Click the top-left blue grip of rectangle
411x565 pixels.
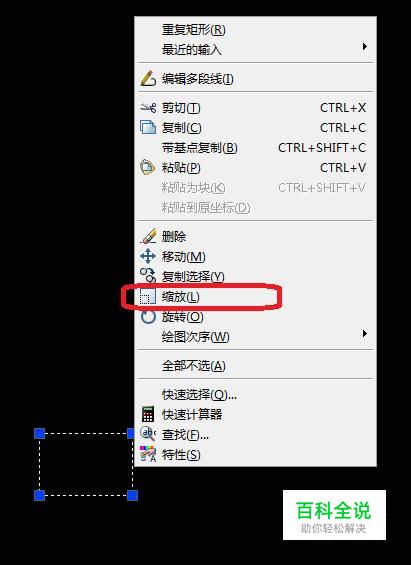point(39,433)
